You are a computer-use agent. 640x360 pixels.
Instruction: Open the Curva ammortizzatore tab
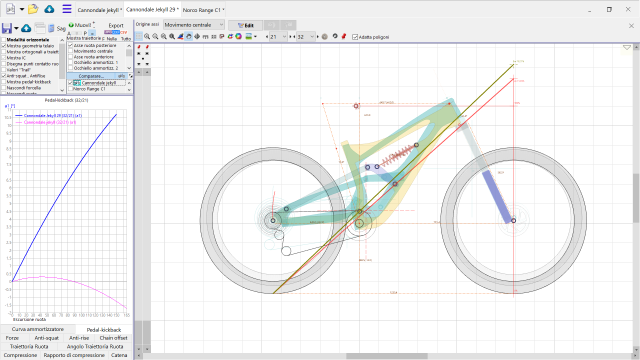38,329
